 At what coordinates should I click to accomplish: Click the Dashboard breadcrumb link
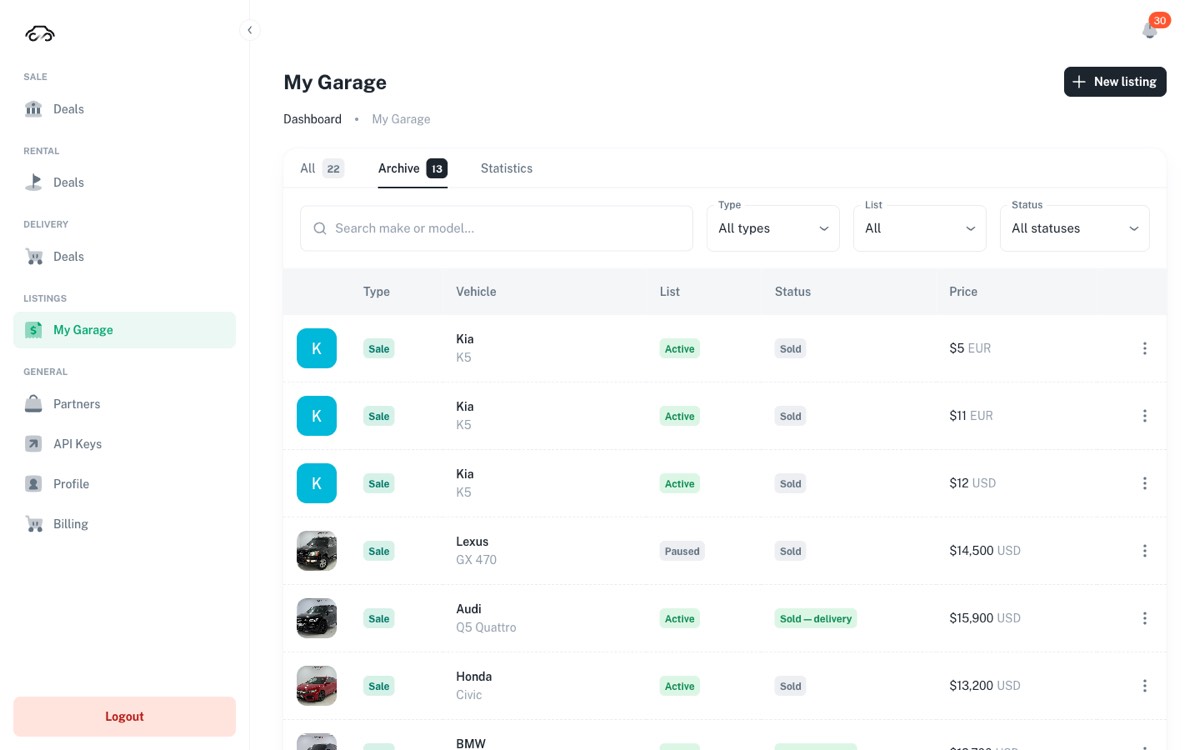pos(312,119)
